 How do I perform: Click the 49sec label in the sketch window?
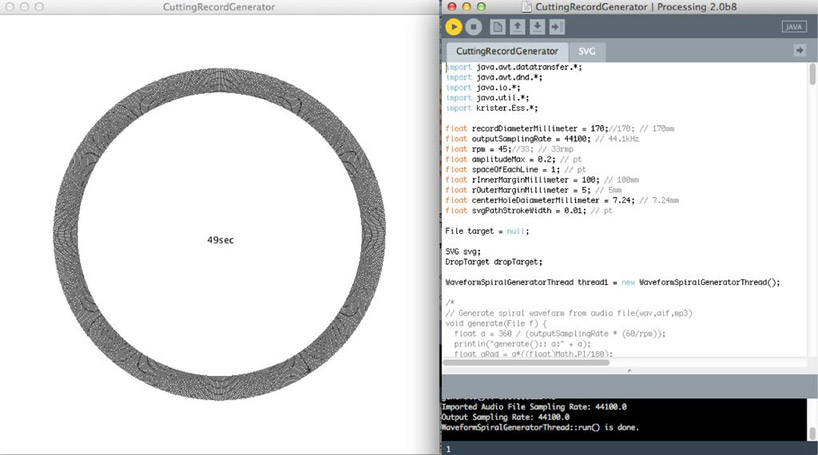click(220, 240)
